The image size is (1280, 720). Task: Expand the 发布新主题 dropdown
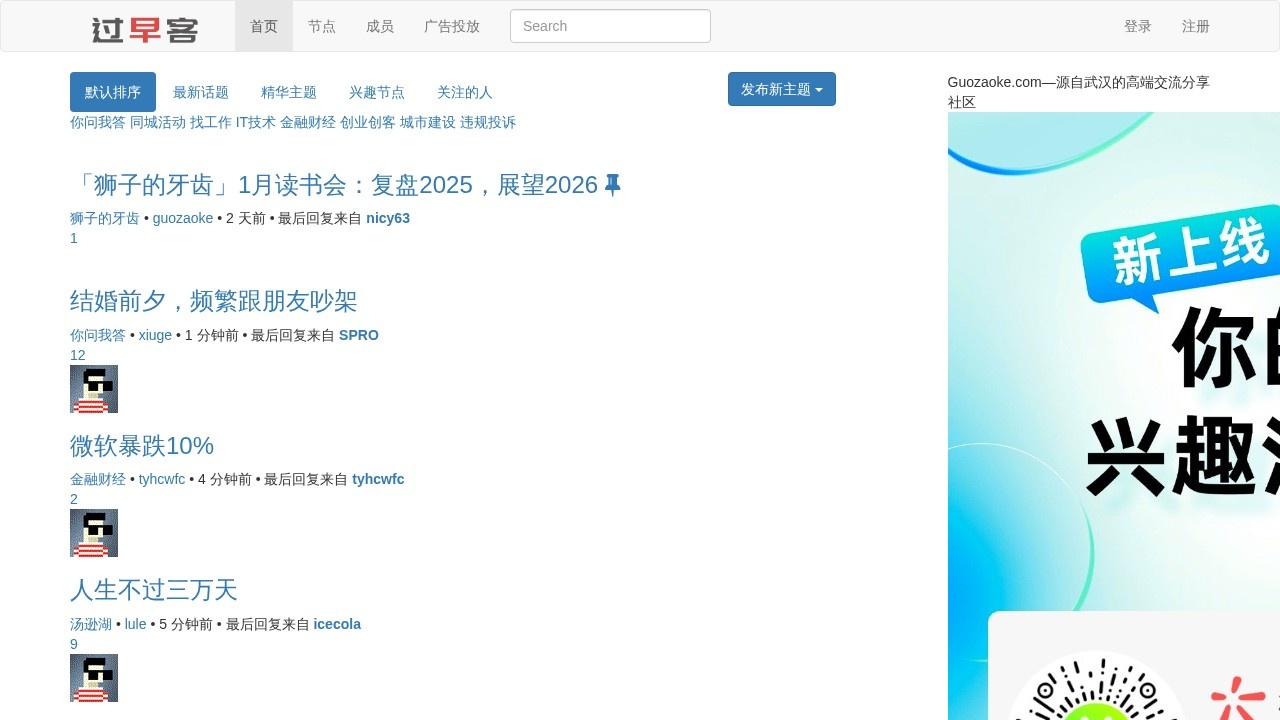[781, 89]
